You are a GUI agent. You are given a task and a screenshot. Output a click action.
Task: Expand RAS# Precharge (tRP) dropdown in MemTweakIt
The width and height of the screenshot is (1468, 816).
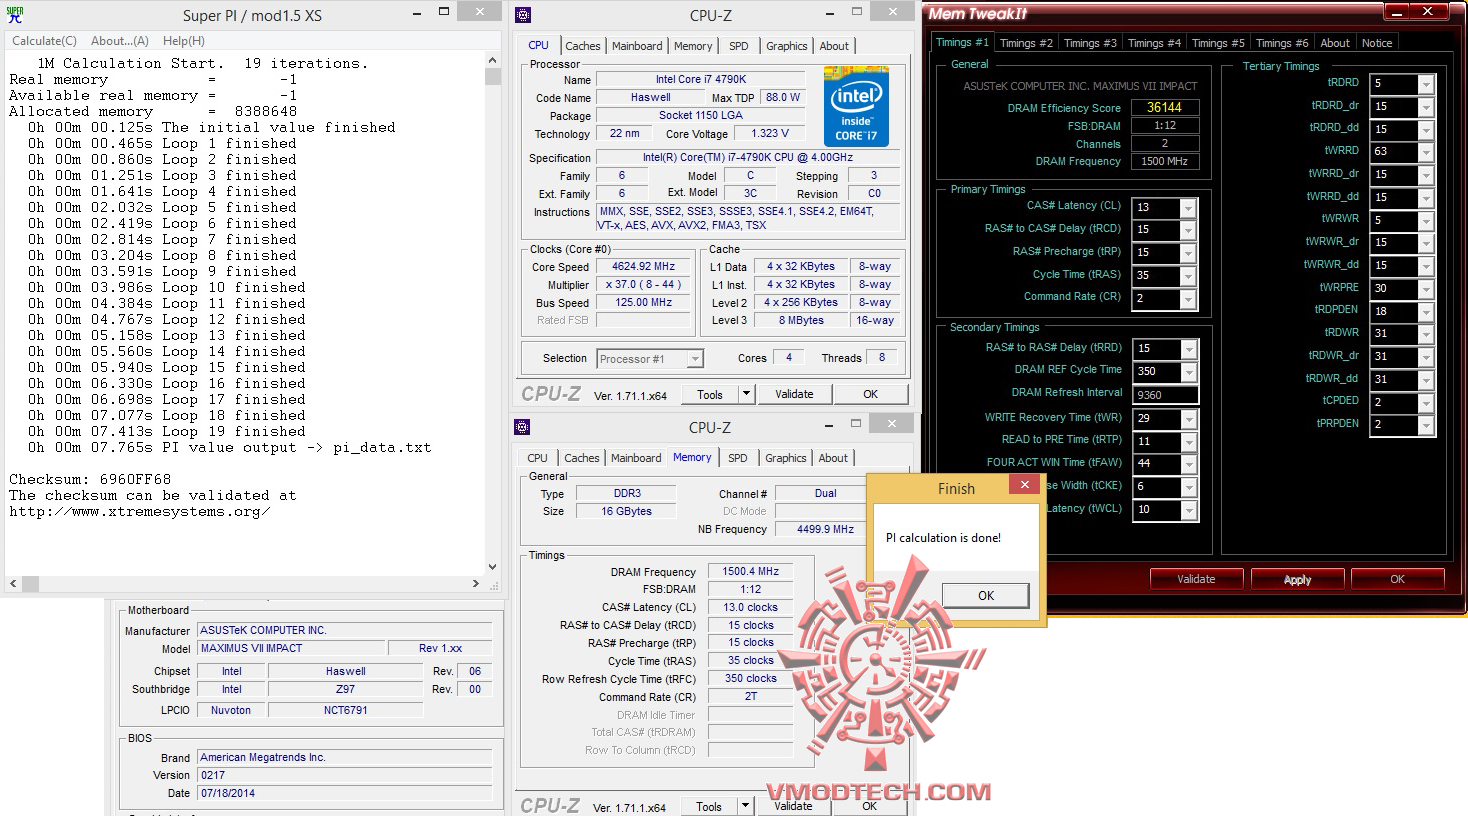(x=1188, y=253)
